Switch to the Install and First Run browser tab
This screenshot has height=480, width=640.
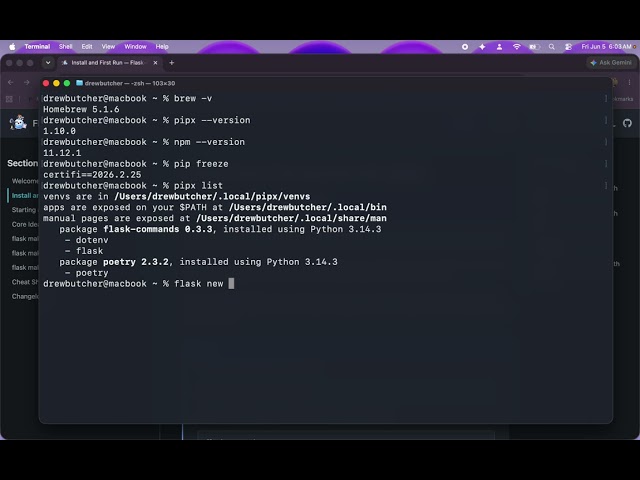108,63
